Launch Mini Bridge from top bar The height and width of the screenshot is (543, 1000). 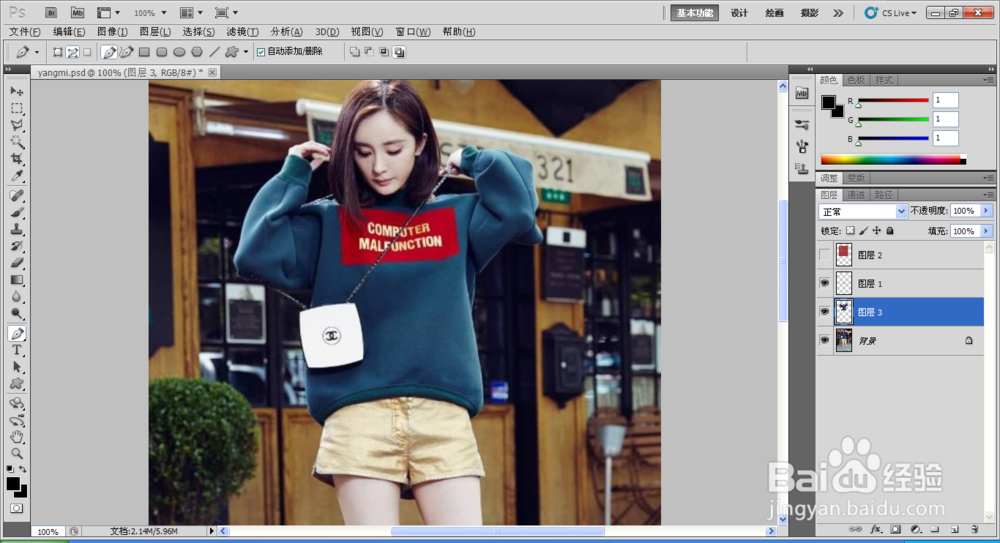pos(77,13)
